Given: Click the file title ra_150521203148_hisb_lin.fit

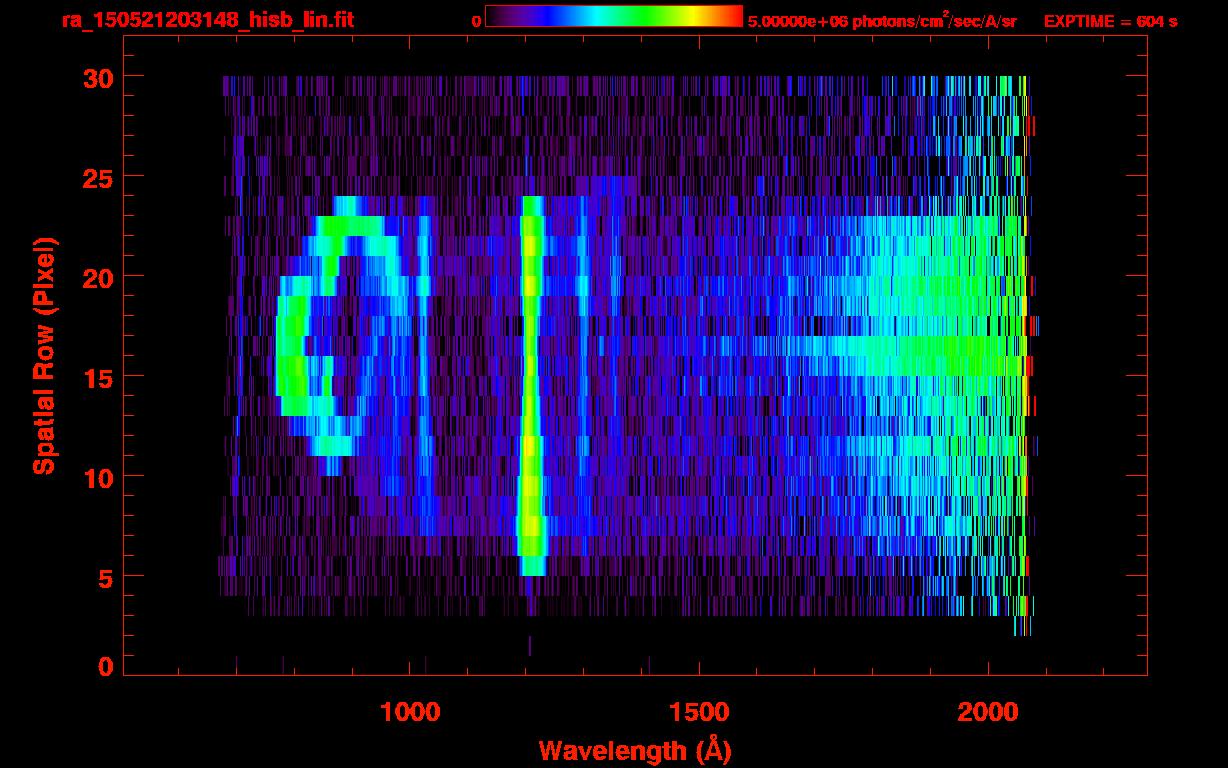Looking at the screenshot, I should tap(207, 20).
